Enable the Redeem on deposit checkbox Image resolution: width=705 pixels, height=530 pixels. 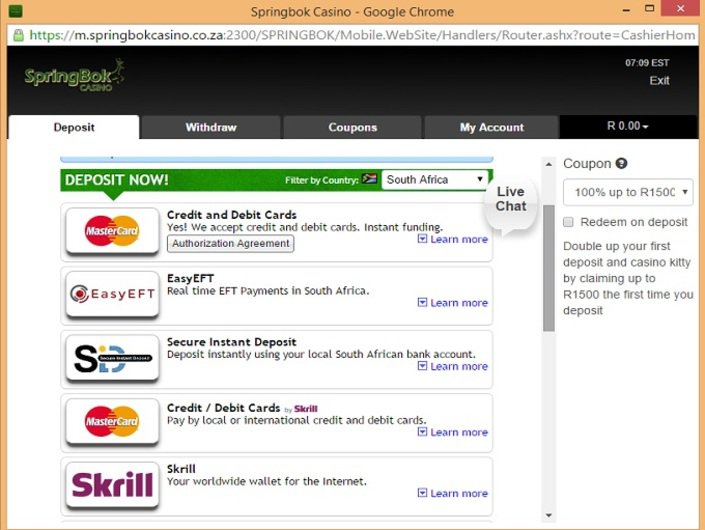click(x=569, y=222)
